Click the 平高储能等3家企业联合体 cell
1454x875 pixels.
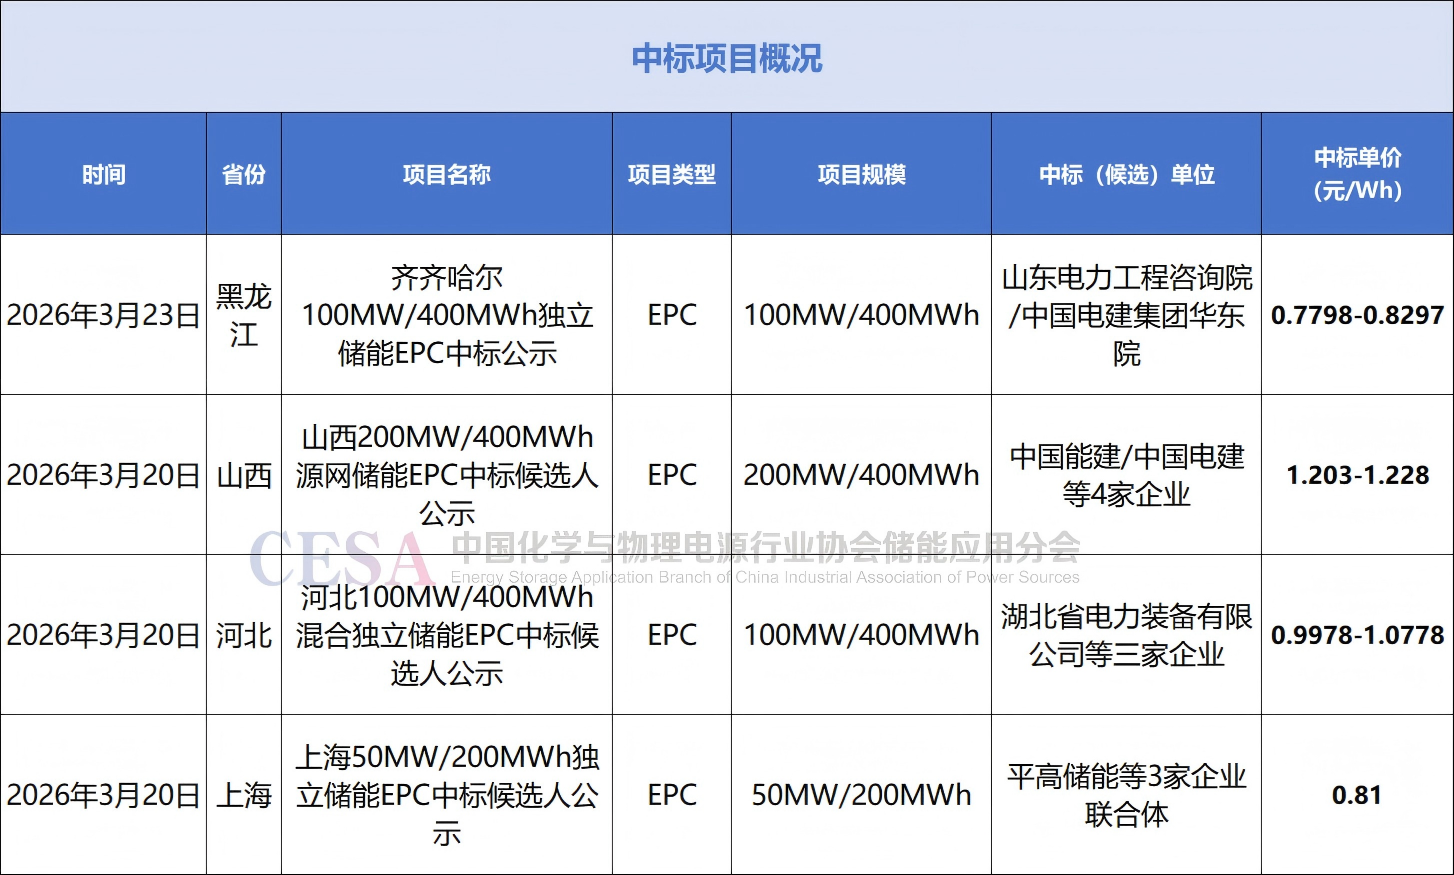[x=1126, y=795]
